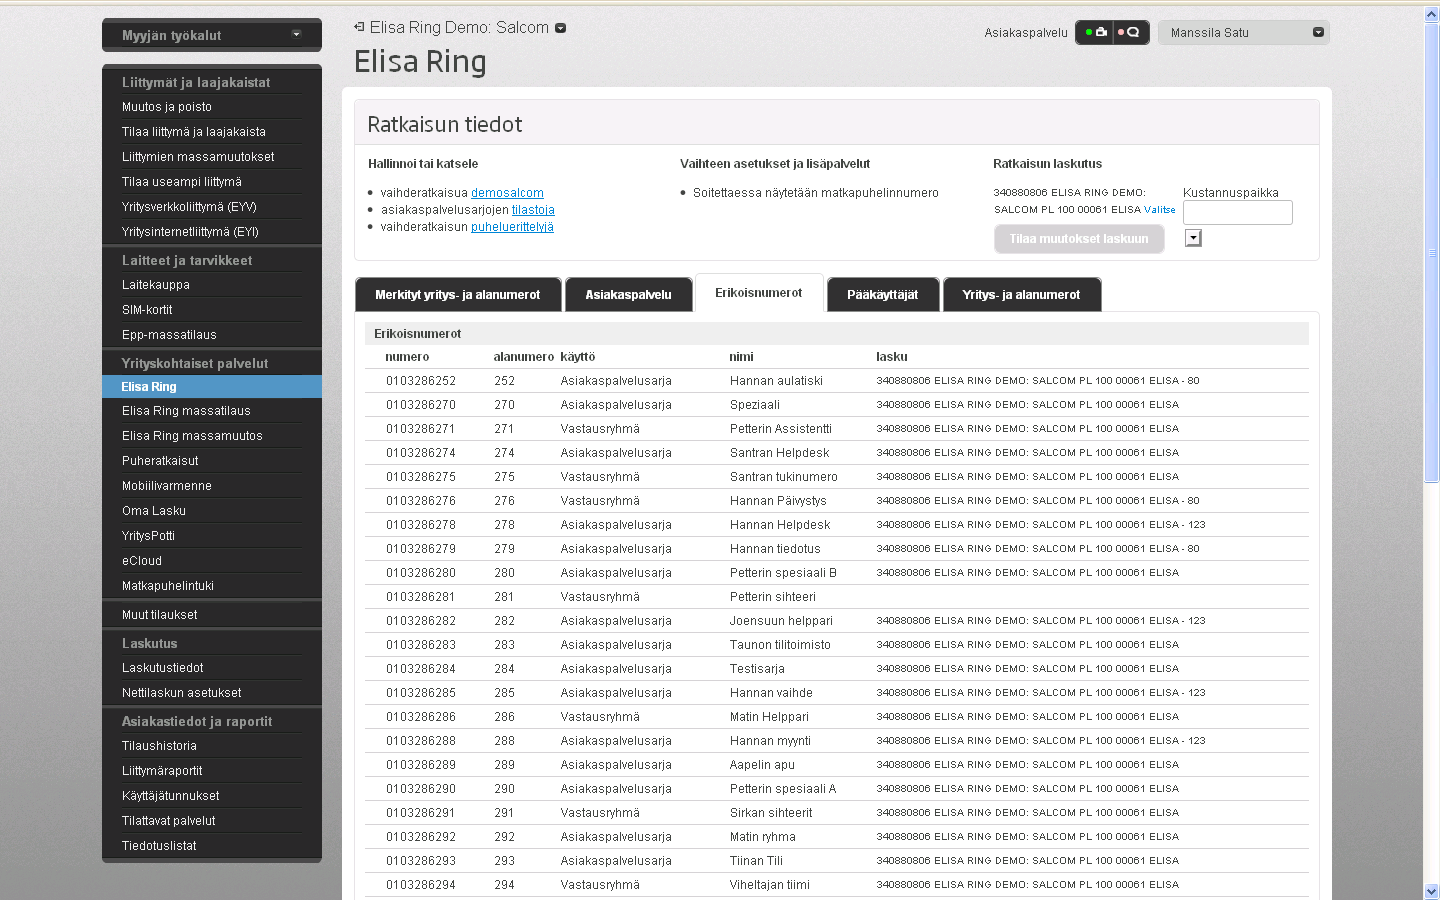
Task: Open Oma Lasku in sidebar
Action: (x=154, y=511)
